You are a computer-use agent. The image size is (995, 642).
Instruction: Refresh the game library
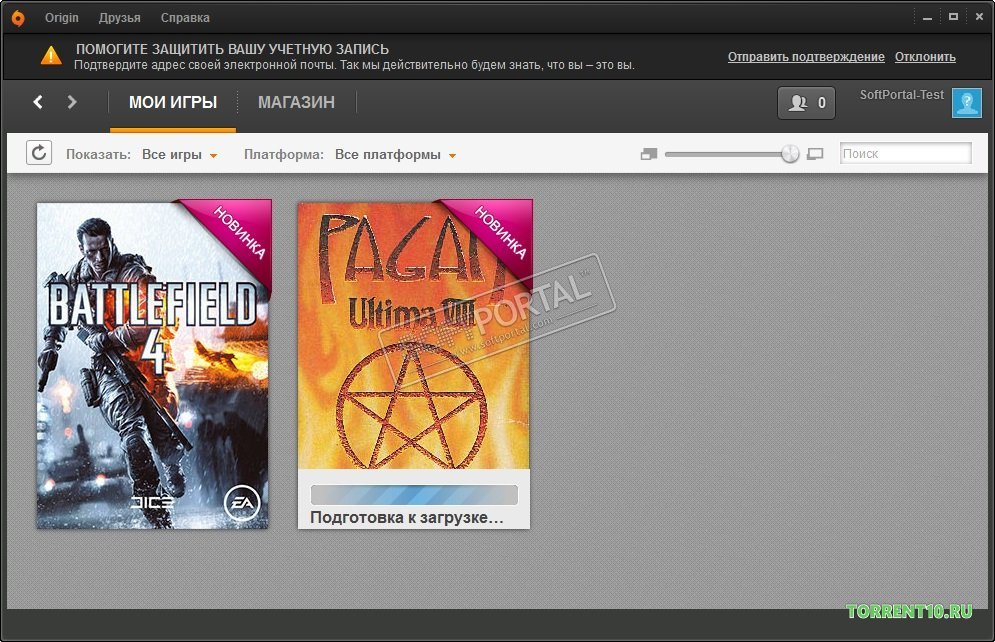coord(39,153)
